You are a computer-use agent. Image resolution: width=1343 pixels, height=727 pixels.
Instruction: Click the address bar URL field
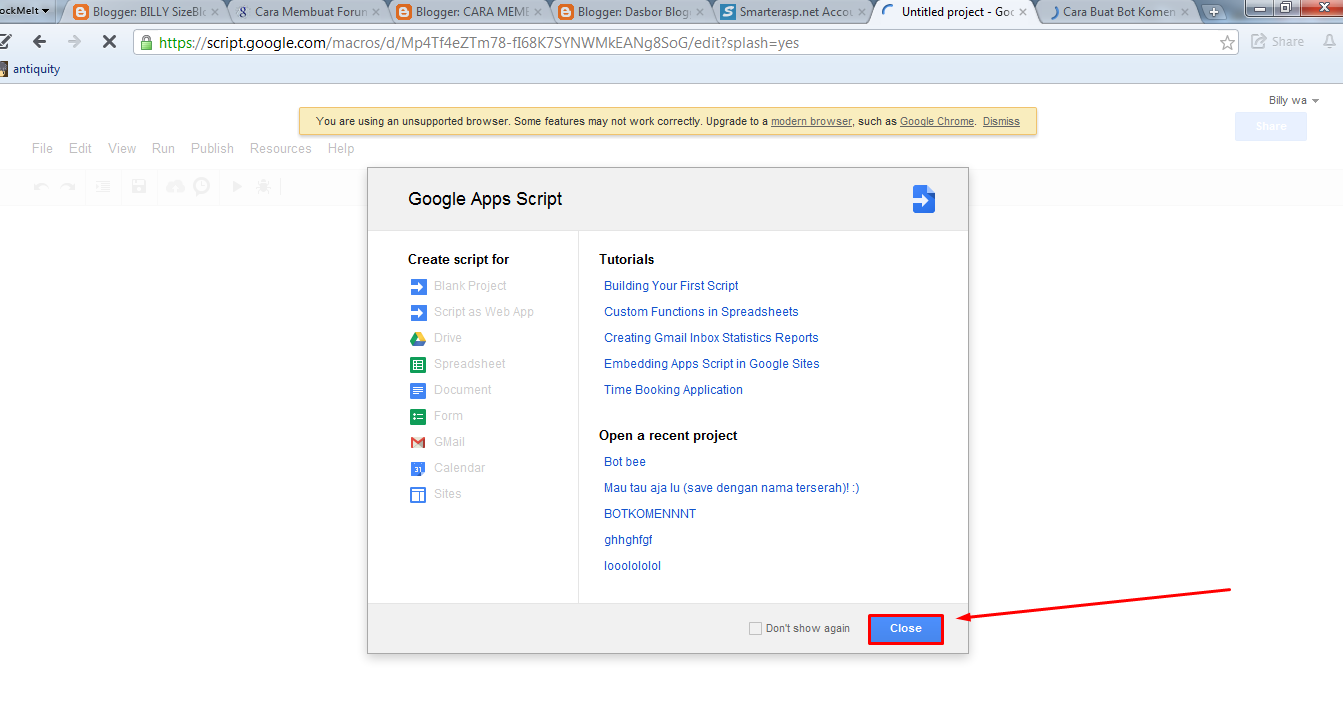coord(685,43)
